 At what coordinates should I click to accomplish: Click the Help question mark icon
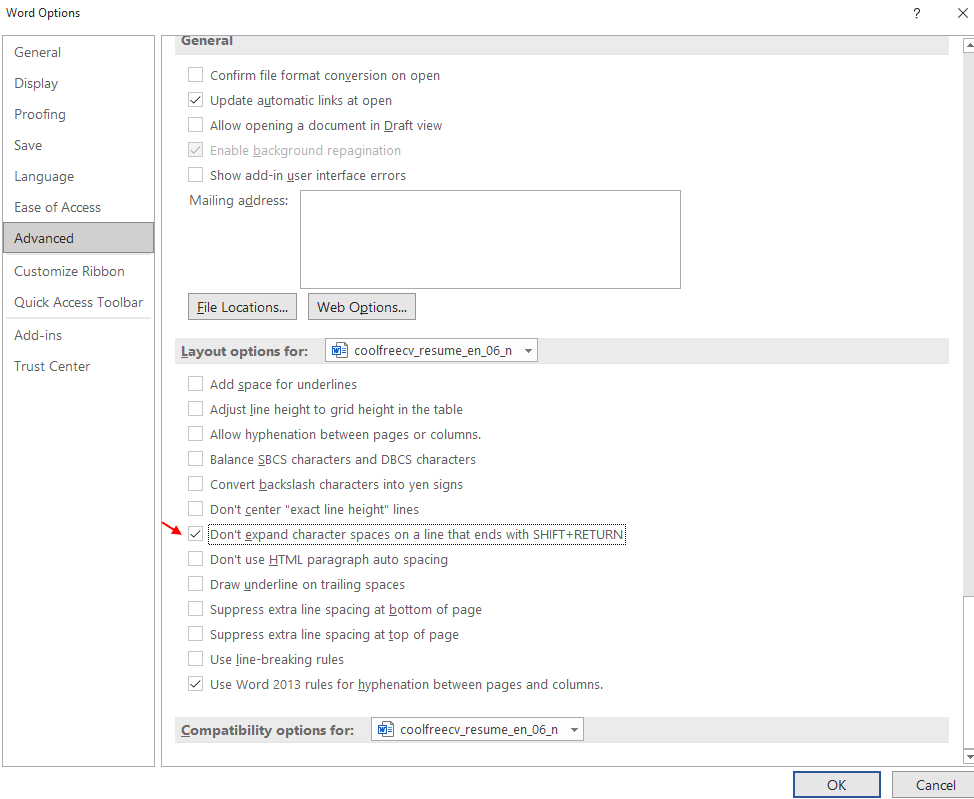[917, 12]
